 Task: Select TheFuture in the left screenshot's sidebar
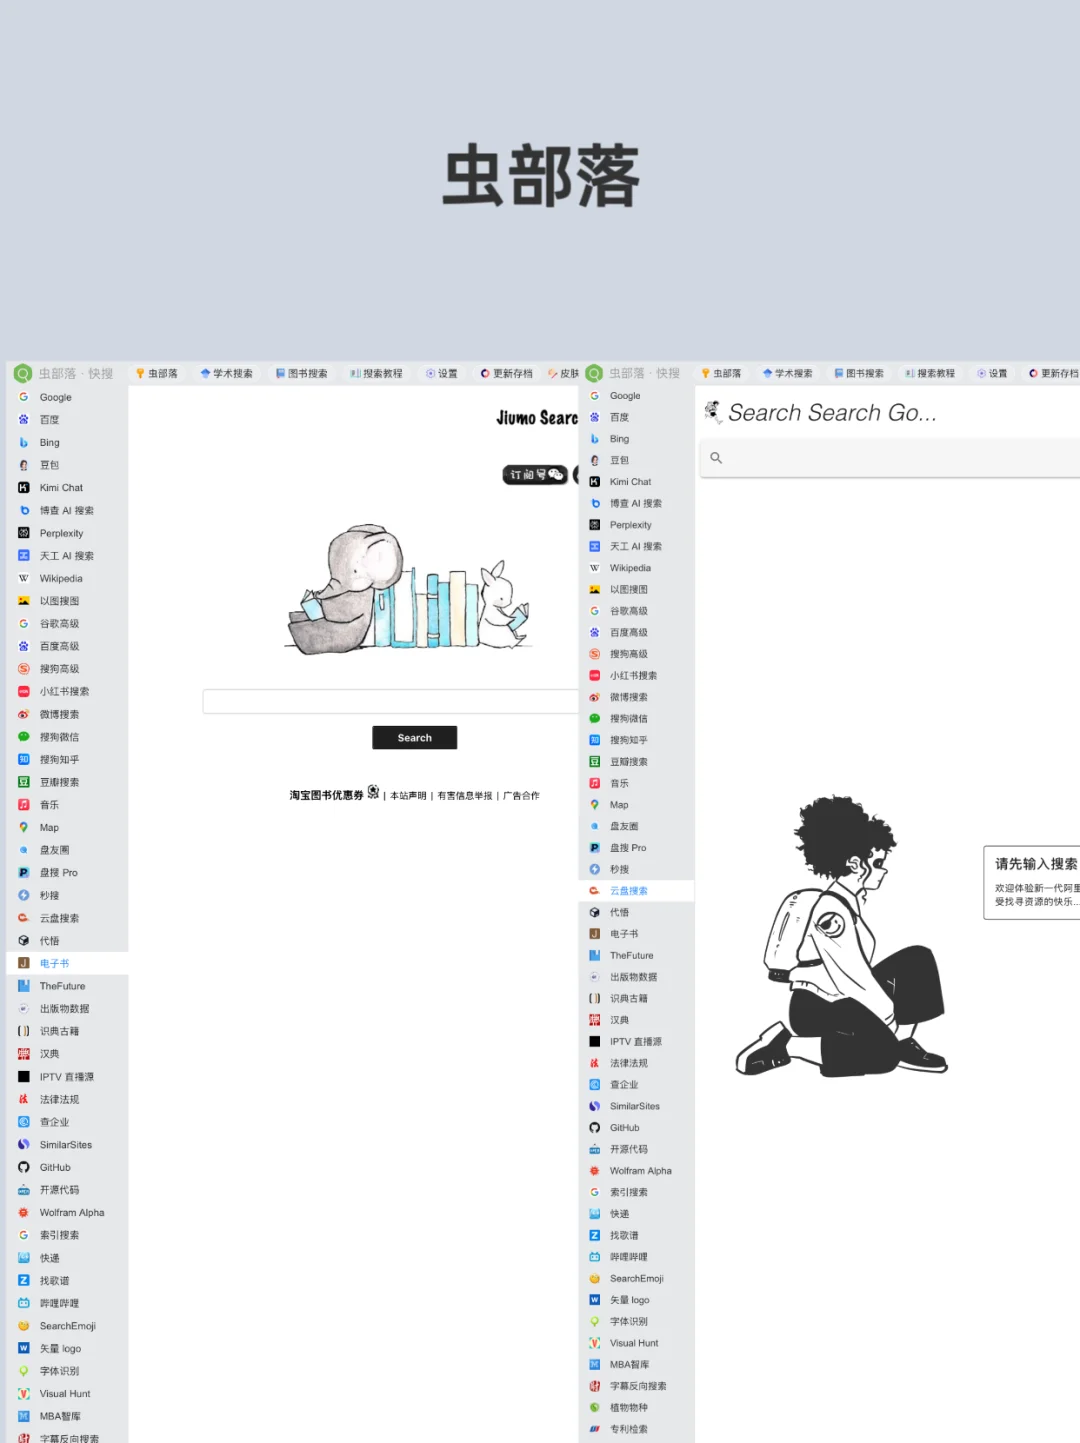67,986
